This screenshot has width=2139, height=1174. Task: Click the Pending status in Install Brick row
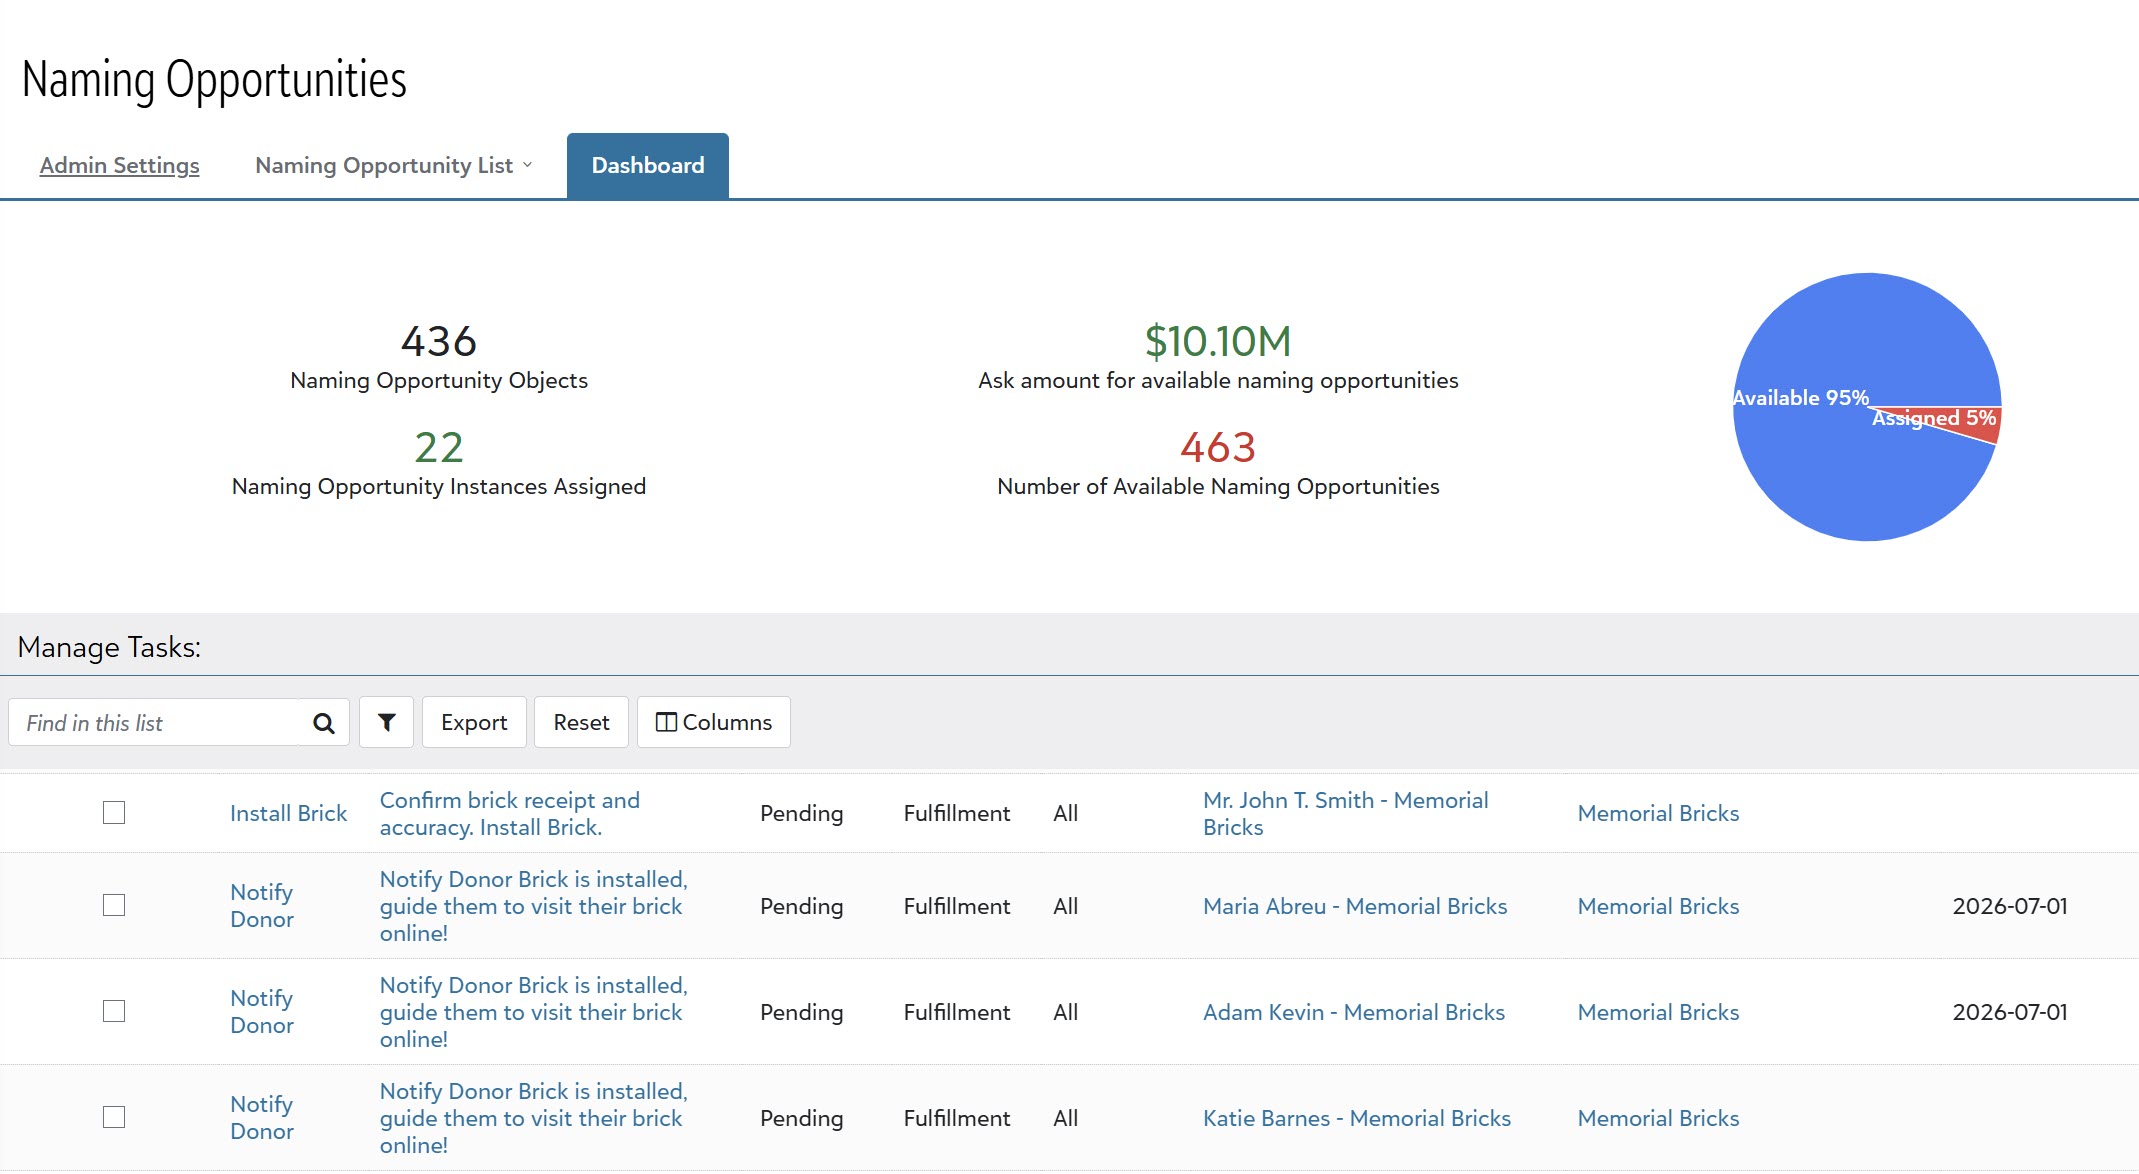tap(801, 813)
